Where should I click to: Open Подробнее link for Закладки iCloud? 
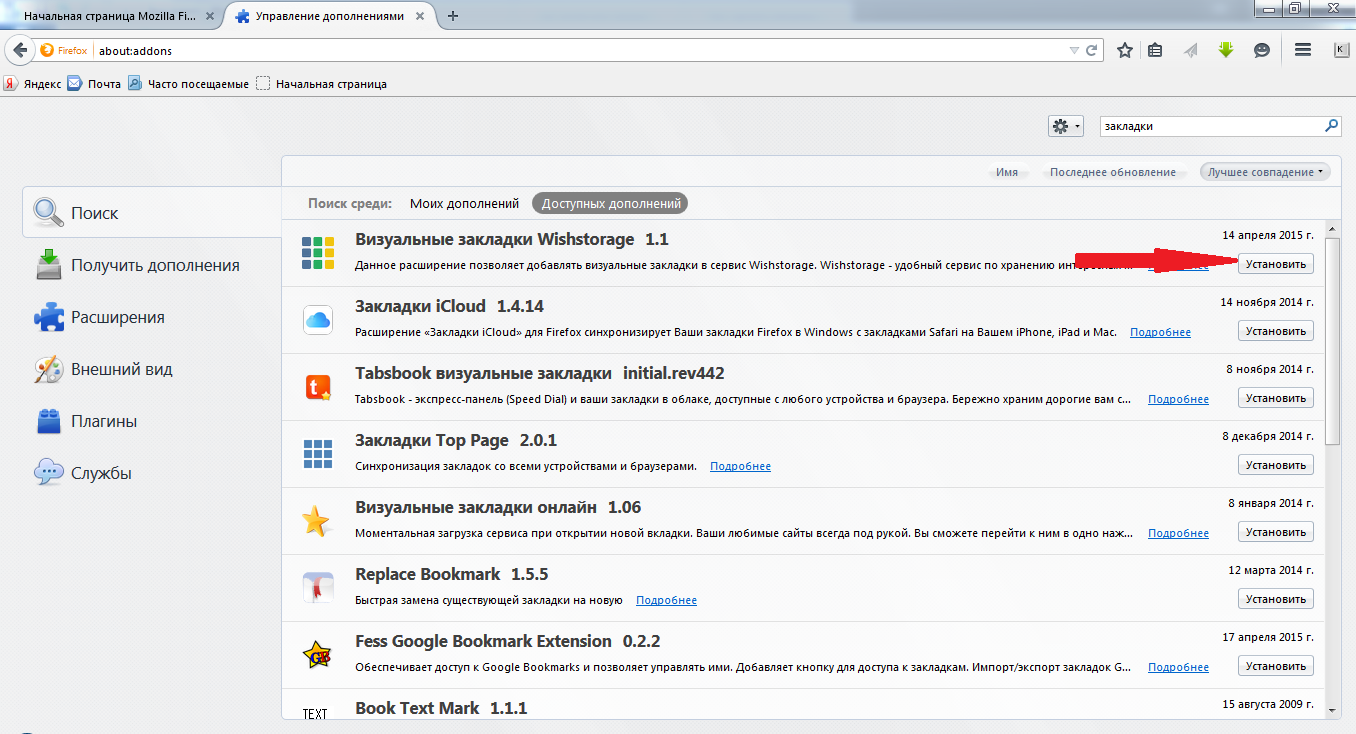coord(1160,332)
